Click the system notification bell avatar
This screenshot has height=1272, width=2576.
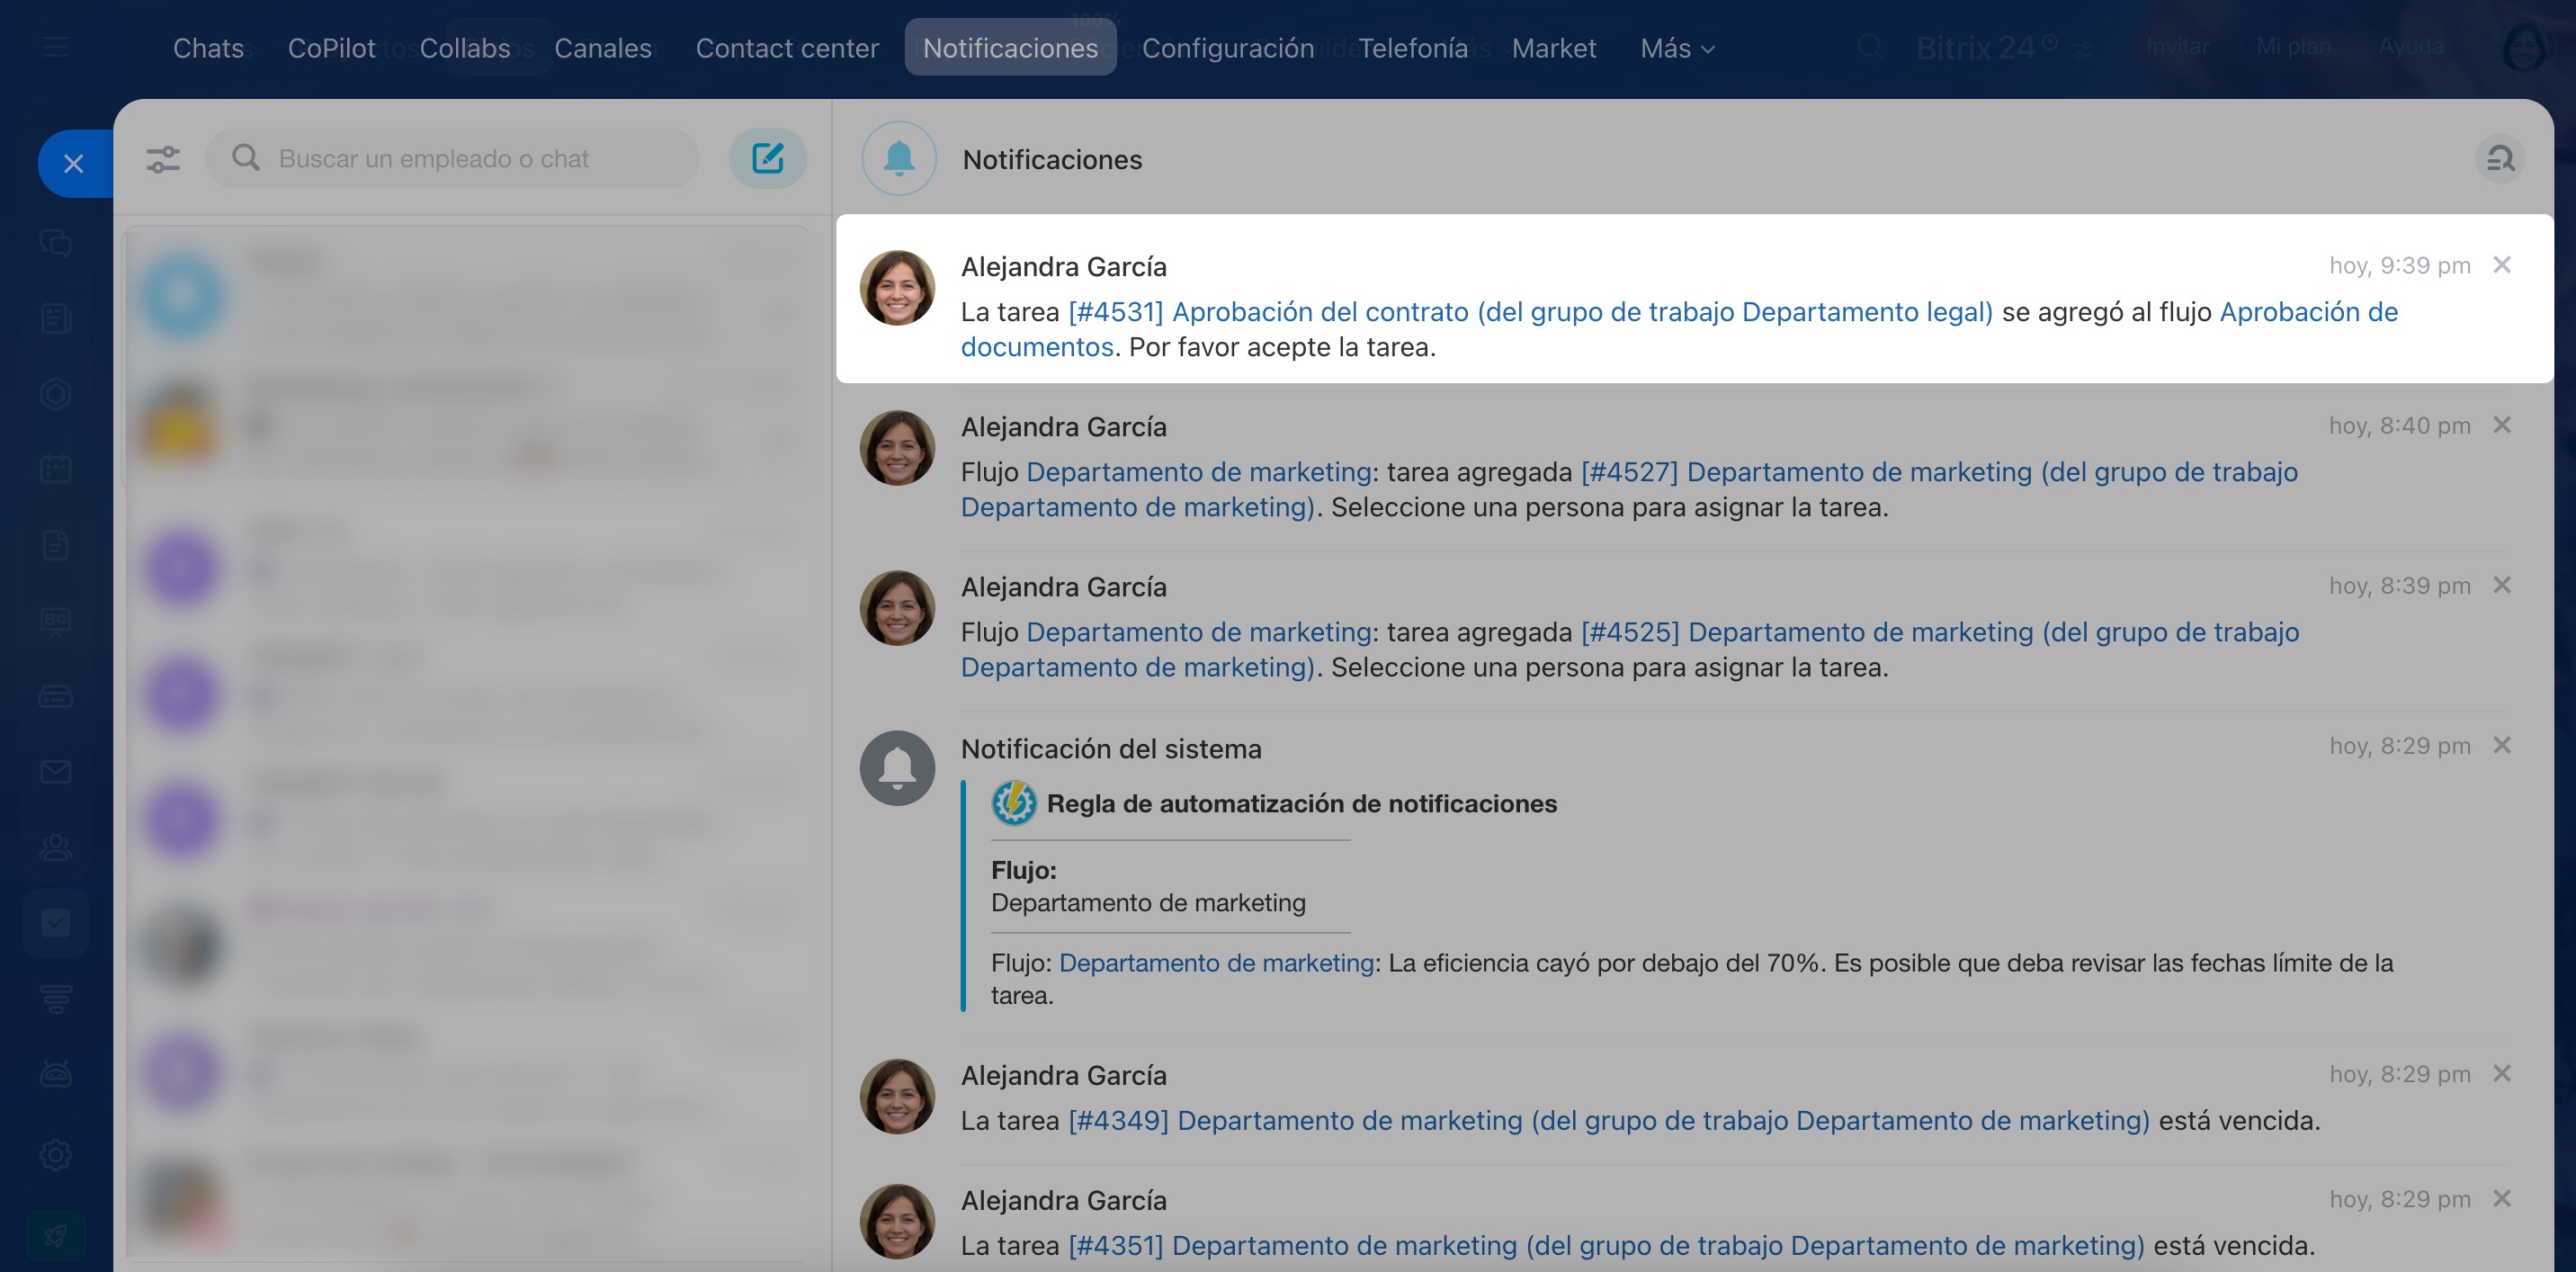coord(897,768)
